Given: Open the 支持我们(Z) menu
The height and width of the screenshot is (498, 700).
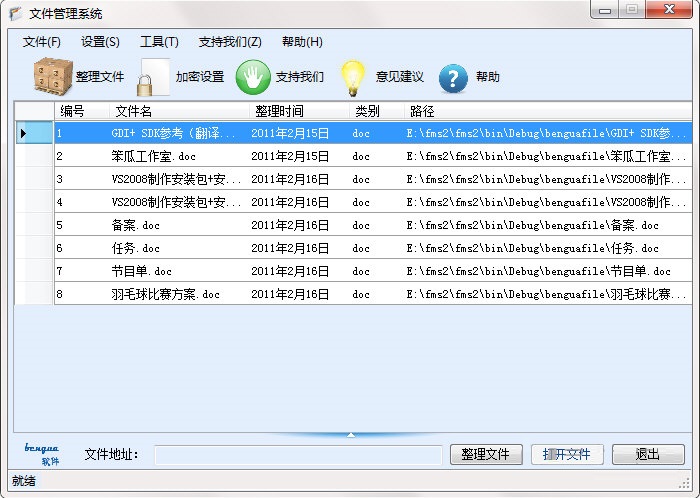Looking at the screenshot, I should click(230, 42).
